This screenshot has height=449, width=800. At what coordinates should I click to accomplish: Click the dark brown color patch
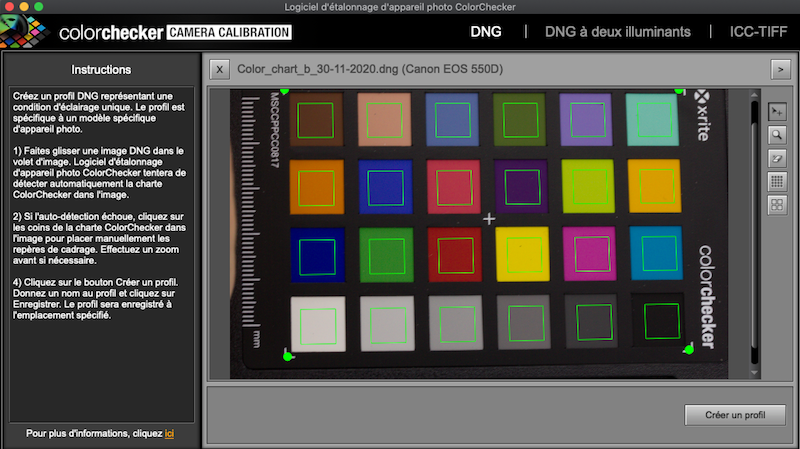[x=316, y=120]
